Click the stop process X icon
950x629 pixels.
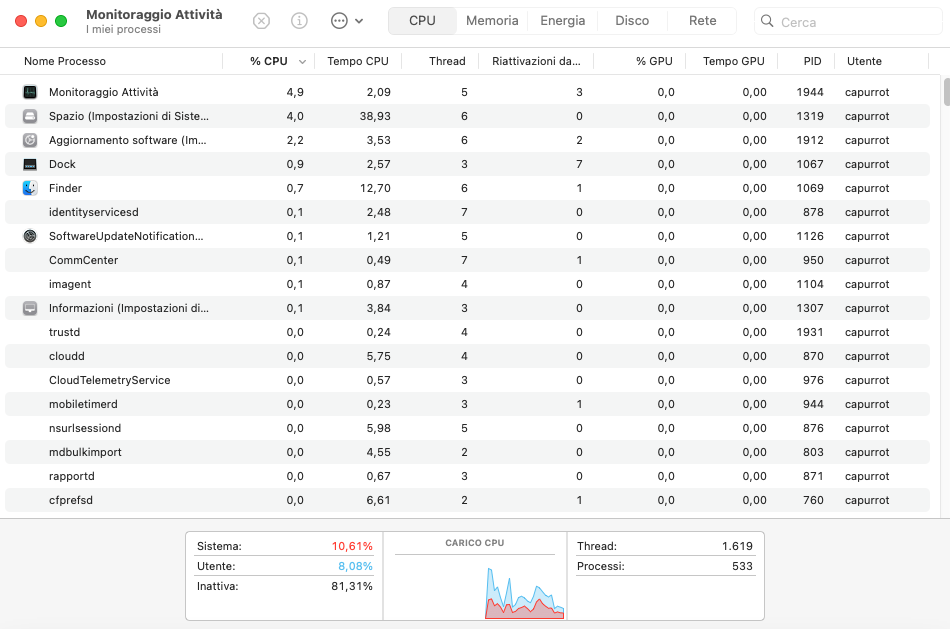(x=261, y=21)
